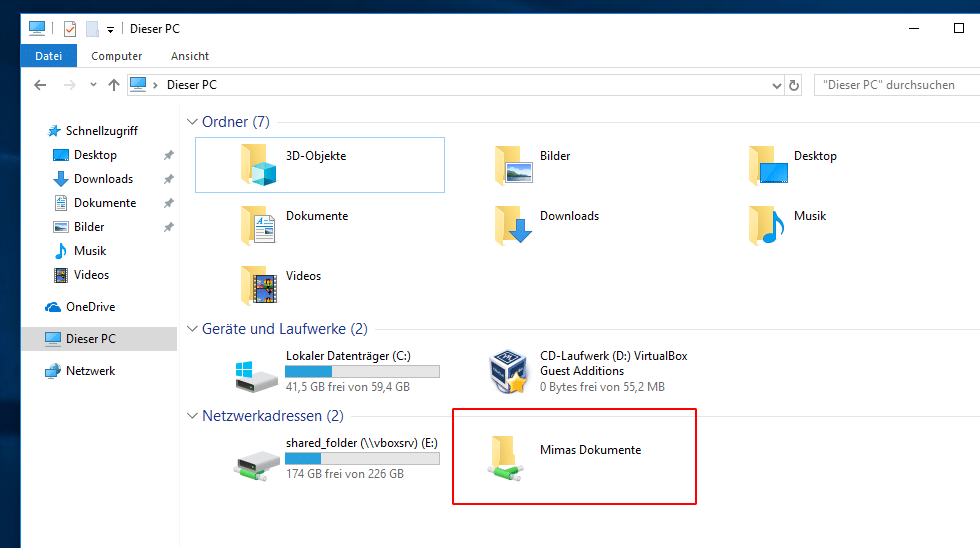The width and height of the screenshot is (980, 548).
Task: Collapse the Netzwerkadressen group
Action: pyautogui.click(x=192, y=416)
